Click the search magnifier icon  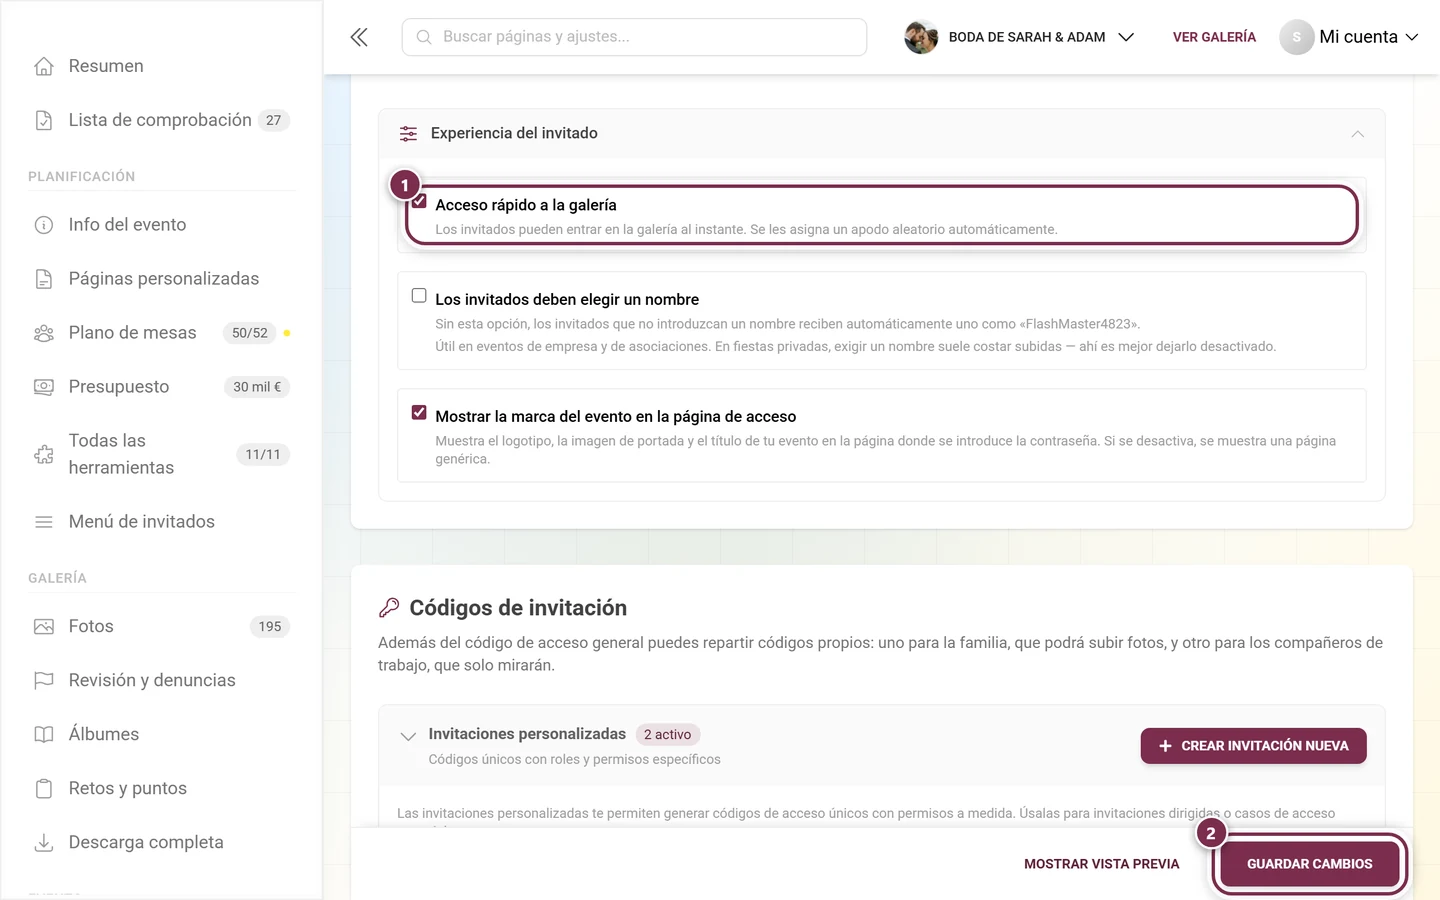424,37
